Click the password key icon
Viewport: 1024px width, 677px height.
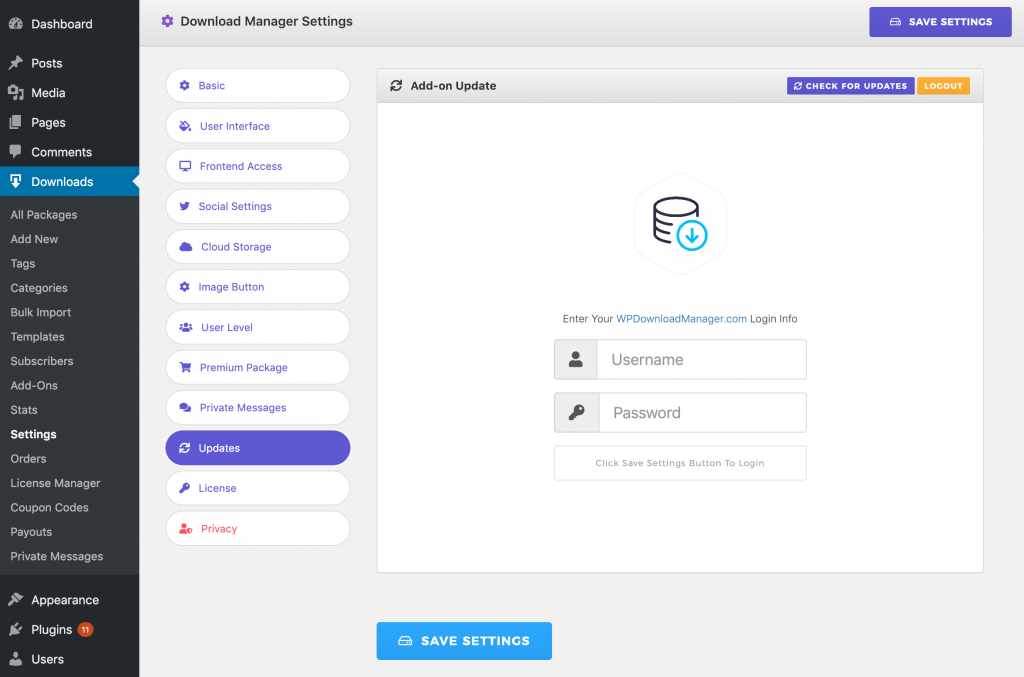tap(577, 412)
